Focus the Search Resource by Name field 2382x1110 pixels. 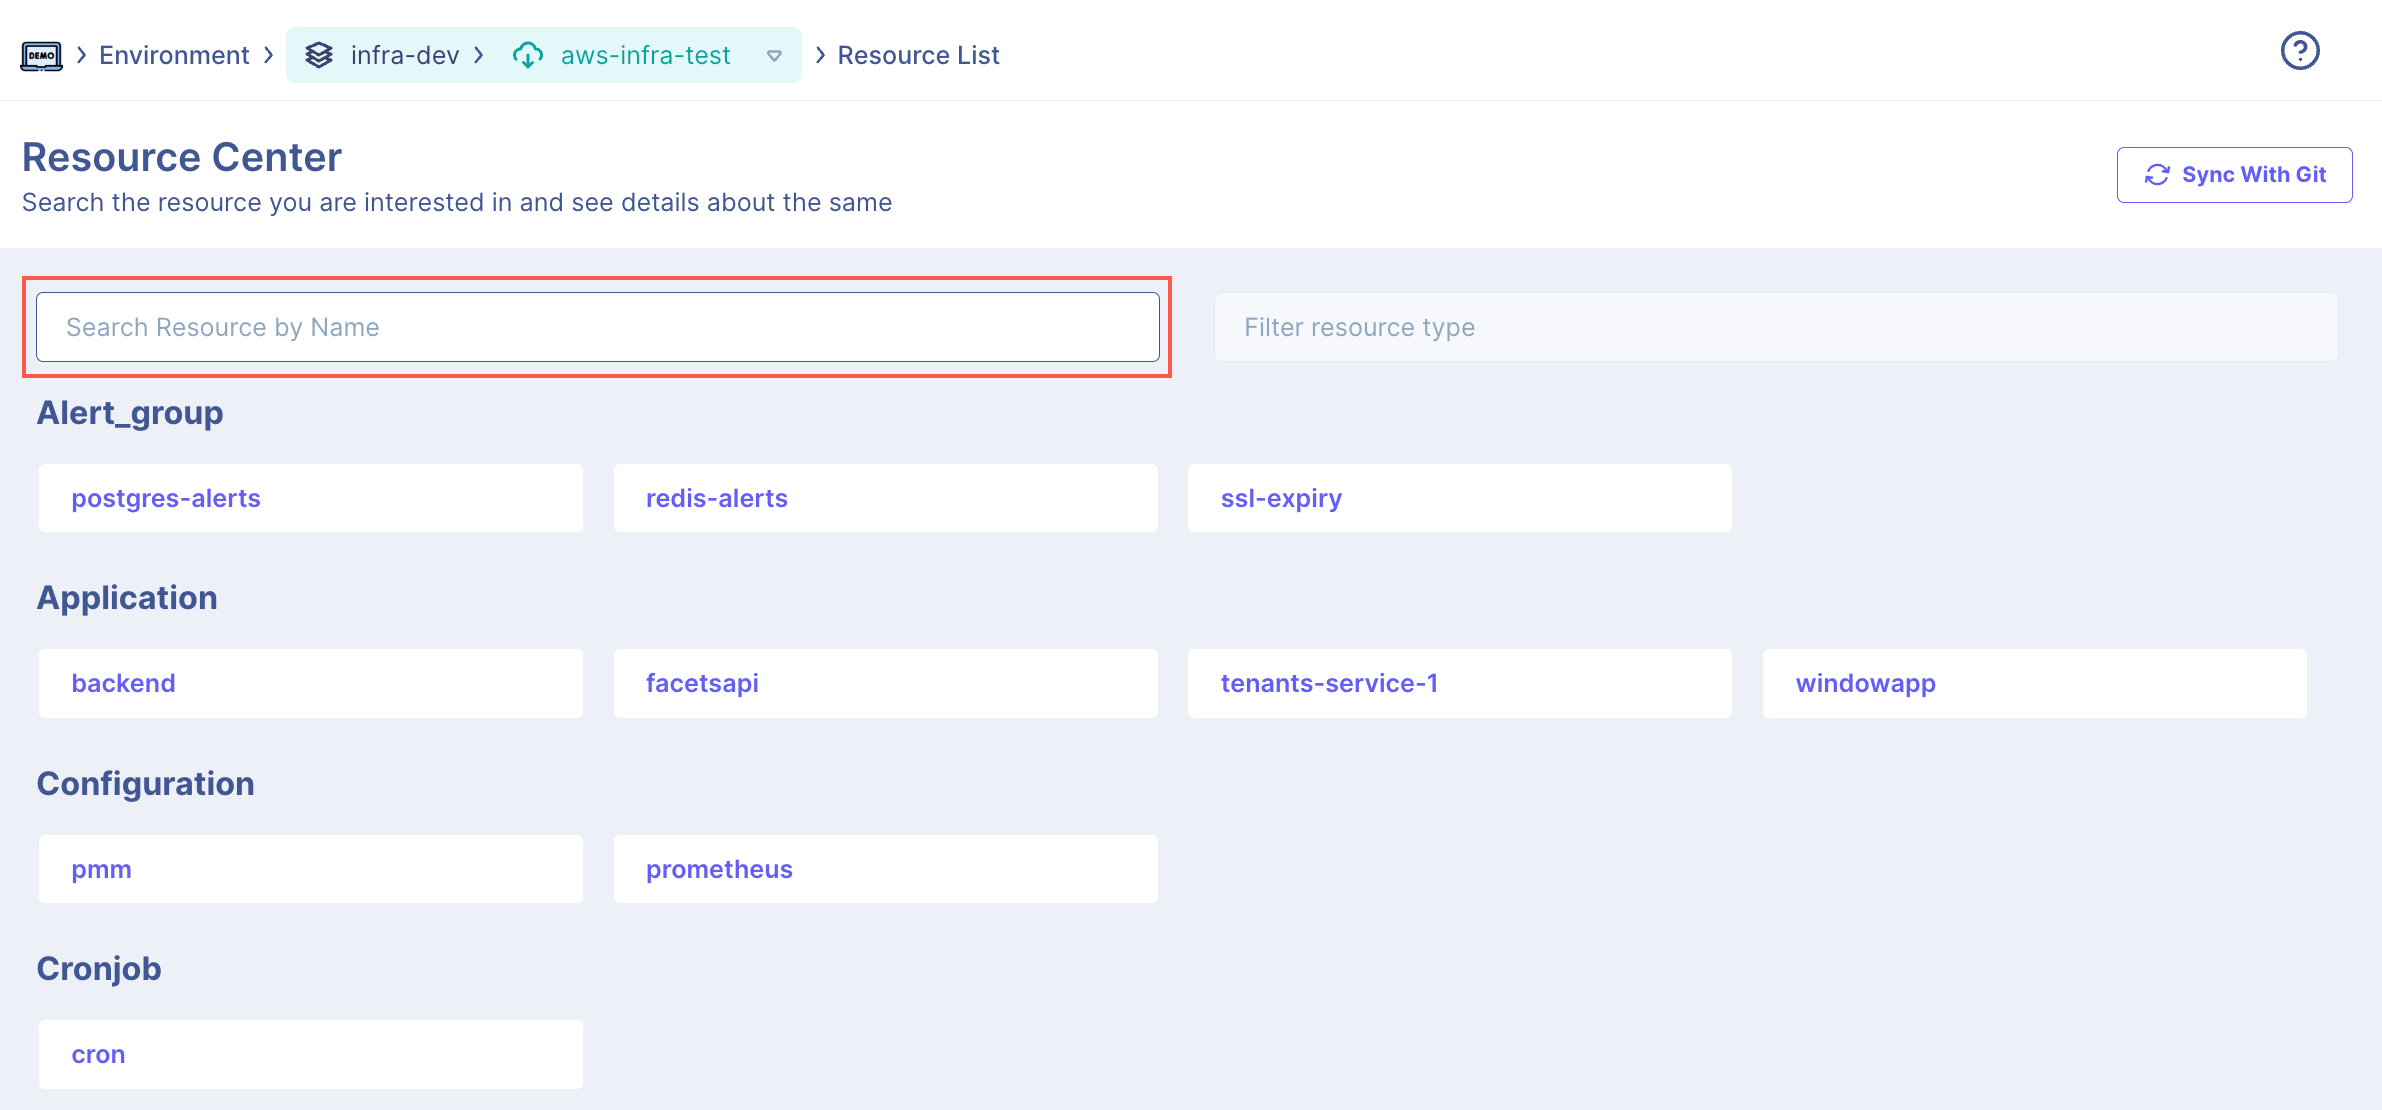tap(597, 327)
